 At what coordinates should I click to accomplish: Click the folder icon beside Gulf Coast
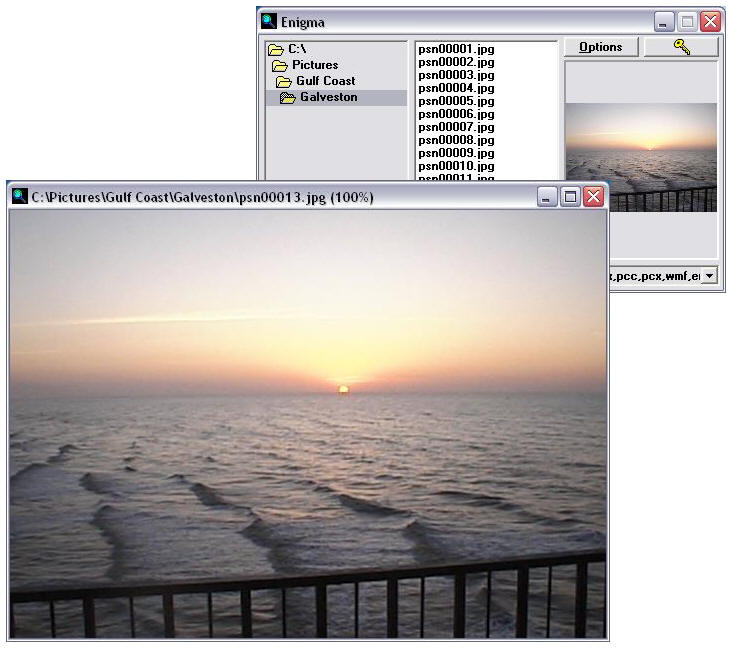(284, 82)
